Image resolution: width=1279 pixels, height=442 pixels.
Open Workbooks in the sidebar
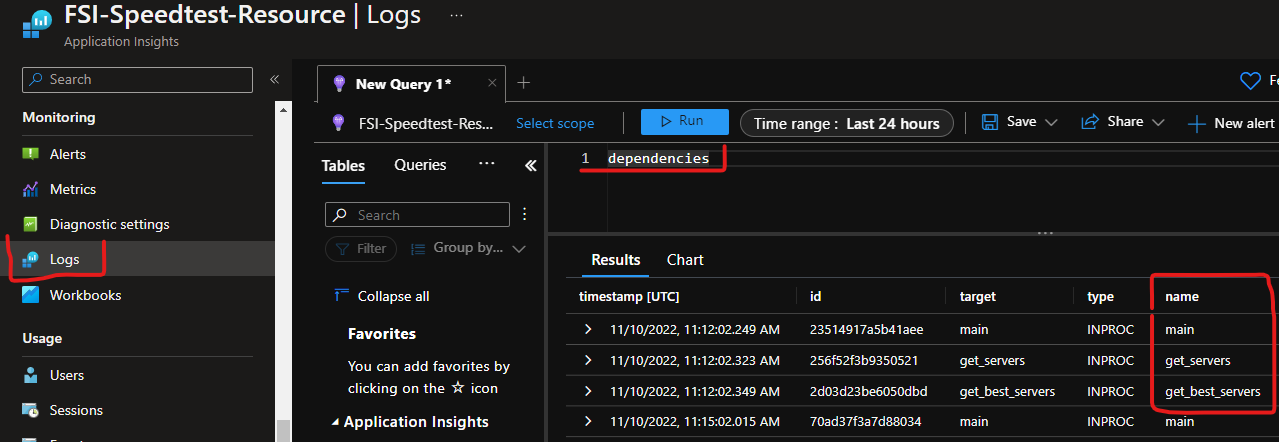[85, 295]
